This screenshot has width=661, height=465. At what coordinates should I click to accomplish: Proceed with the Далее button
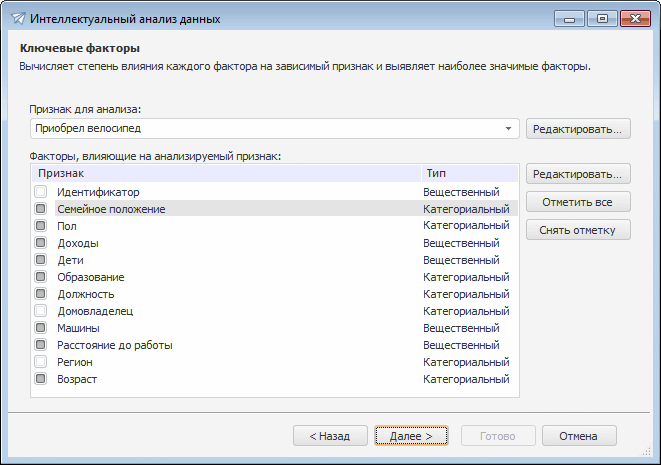point(411,436)
